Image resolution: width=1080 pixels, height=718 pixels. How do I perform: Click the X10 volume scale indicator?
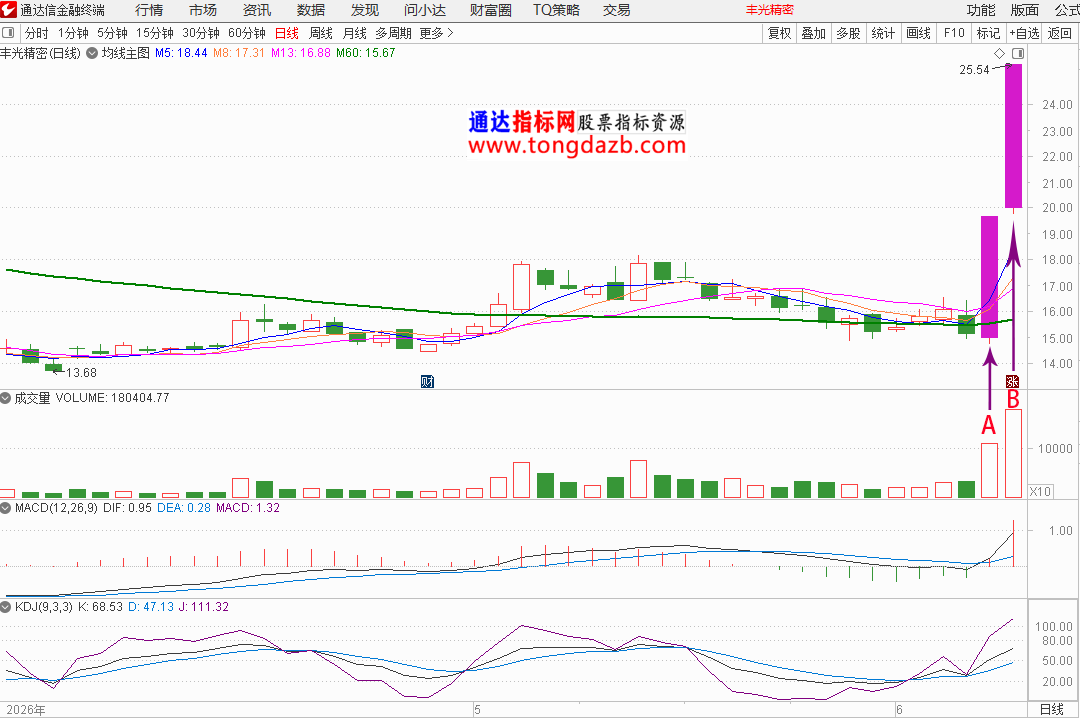click(1040, 491)
